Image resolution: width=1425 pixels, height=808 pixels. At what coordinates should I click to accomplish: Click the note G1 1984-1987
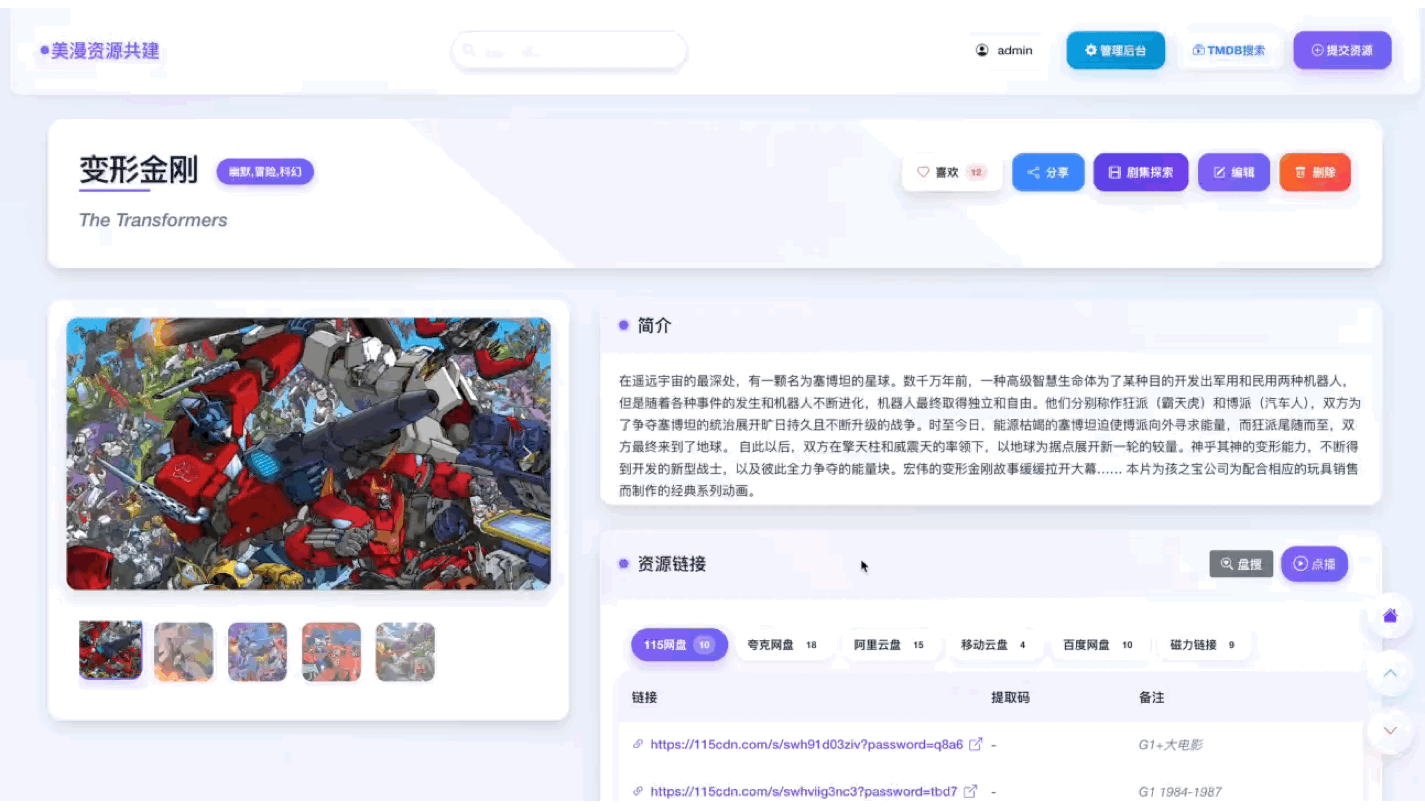click(1180, 792)
